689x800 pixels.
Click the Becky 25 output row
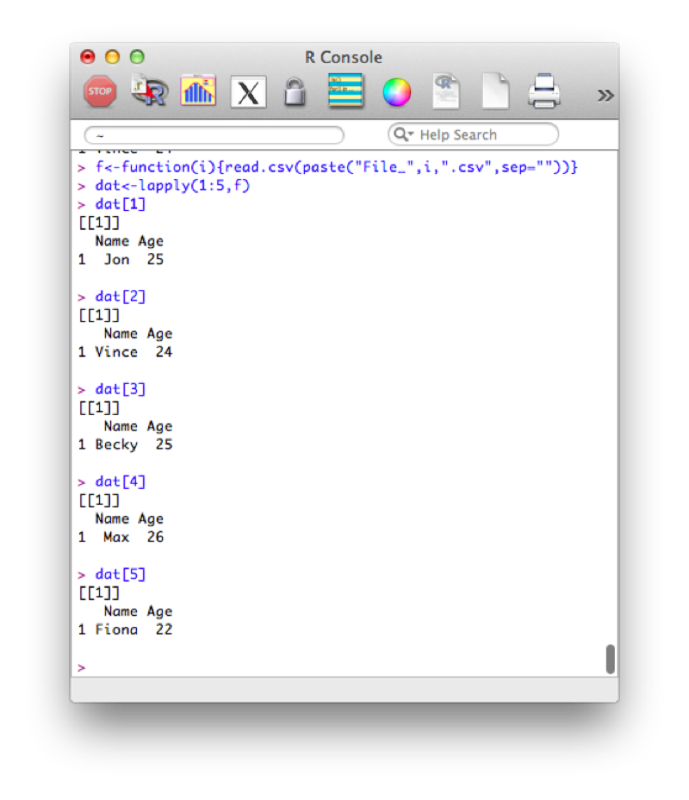125,444
